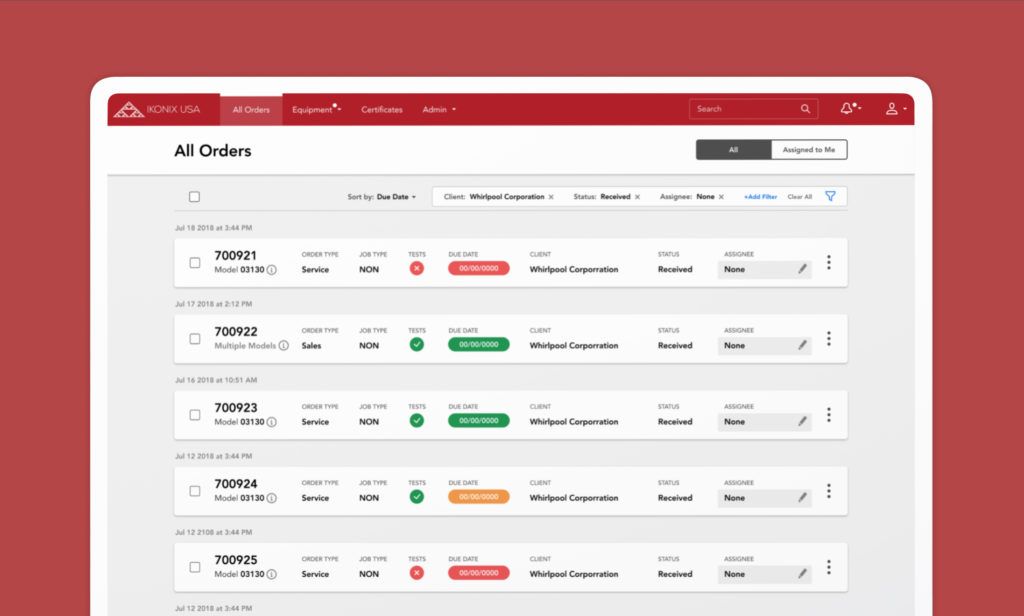The height and width of the screenshot is (616, 1024).
Task: Select order 700922 checkbox
Action: point(195,338)
